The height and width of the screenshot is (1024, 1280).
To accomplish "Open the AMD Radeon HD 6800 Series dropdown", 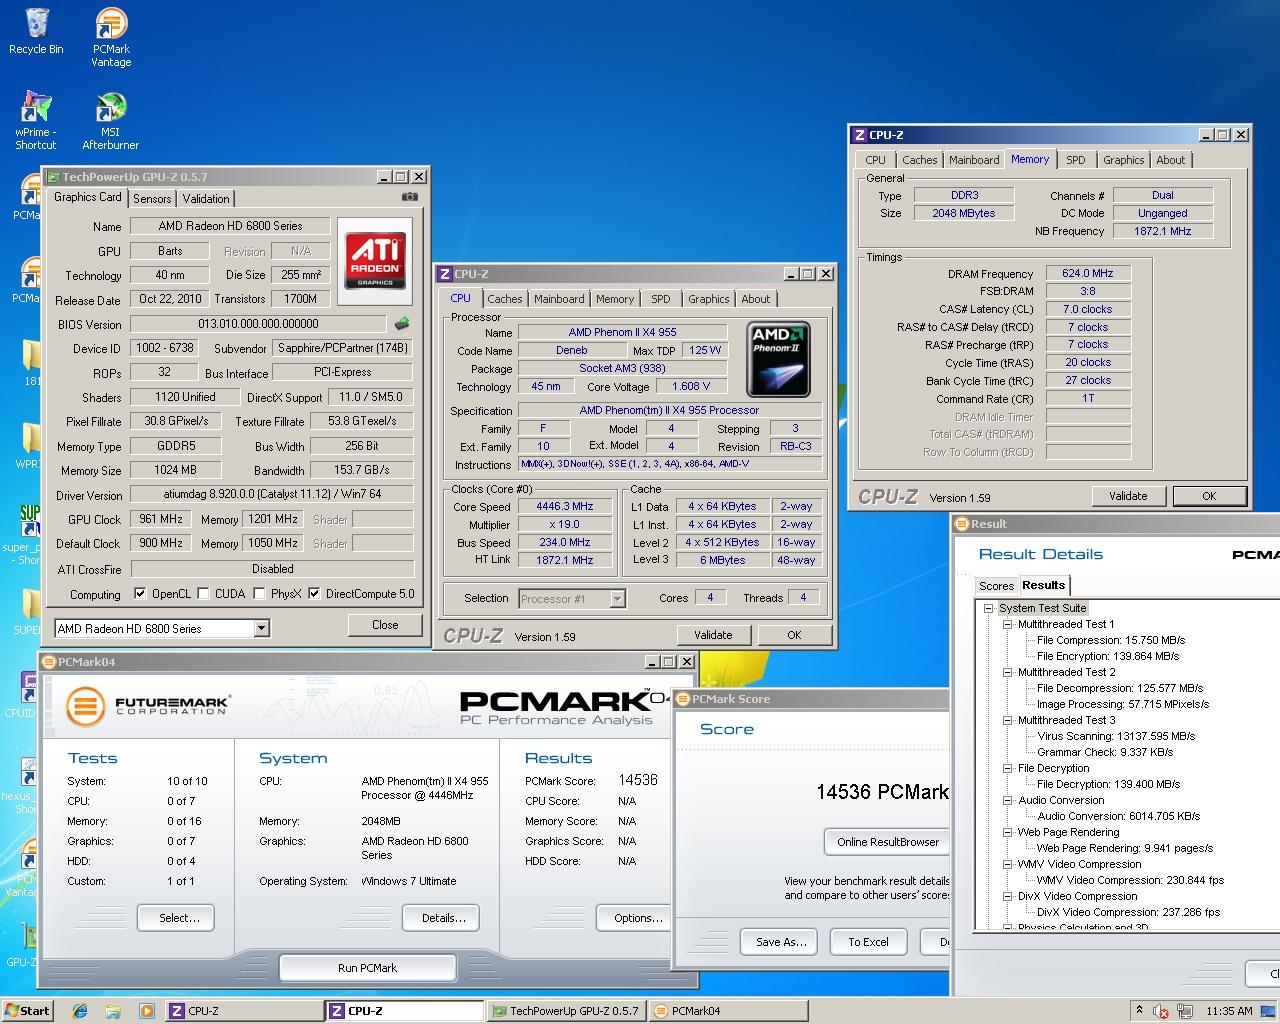I will click(261, 628).
